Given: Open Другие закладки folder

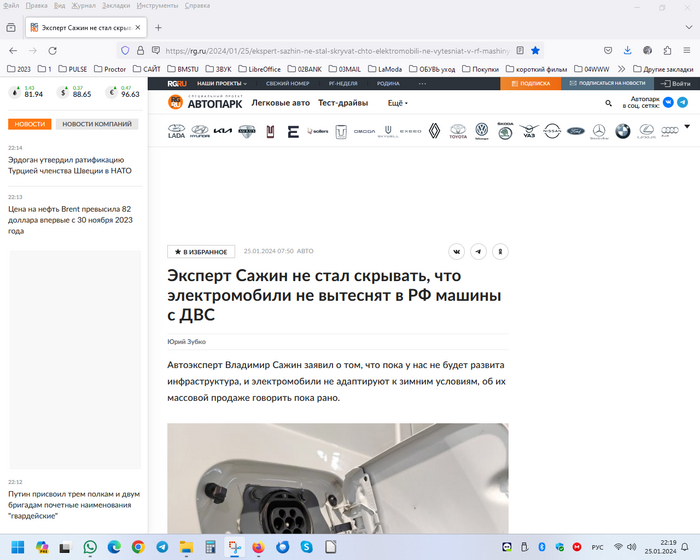Looking at the screenshot, I should click(663, 69).
